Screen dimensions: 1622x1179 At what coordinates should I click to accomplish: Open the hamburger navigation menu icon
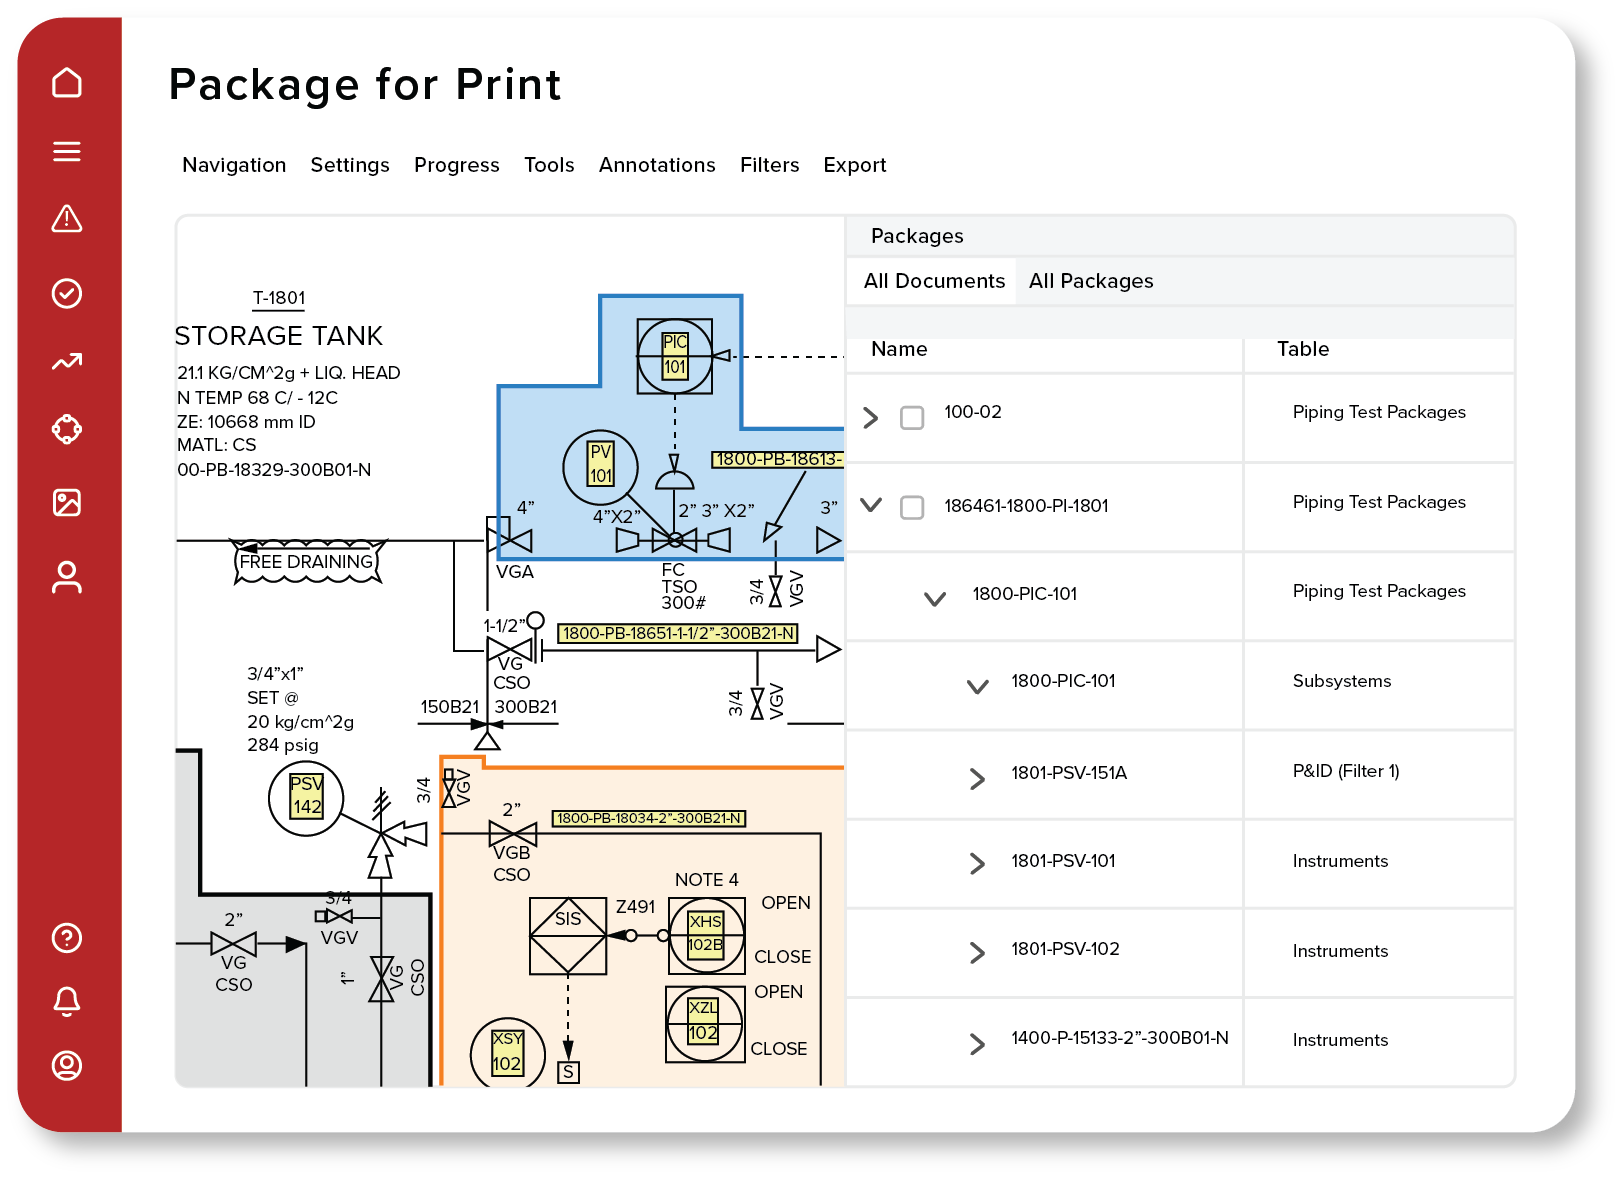(67, 151)
